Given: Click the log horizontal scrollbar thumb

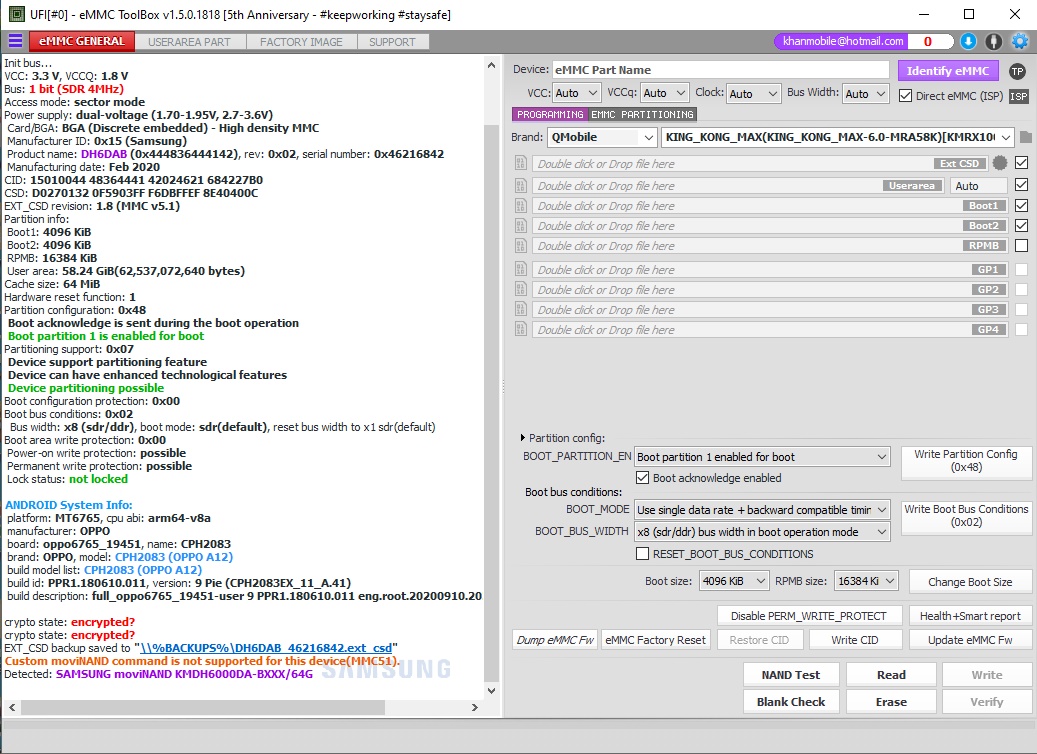Looking at the screenshot, I should [202, 707].
